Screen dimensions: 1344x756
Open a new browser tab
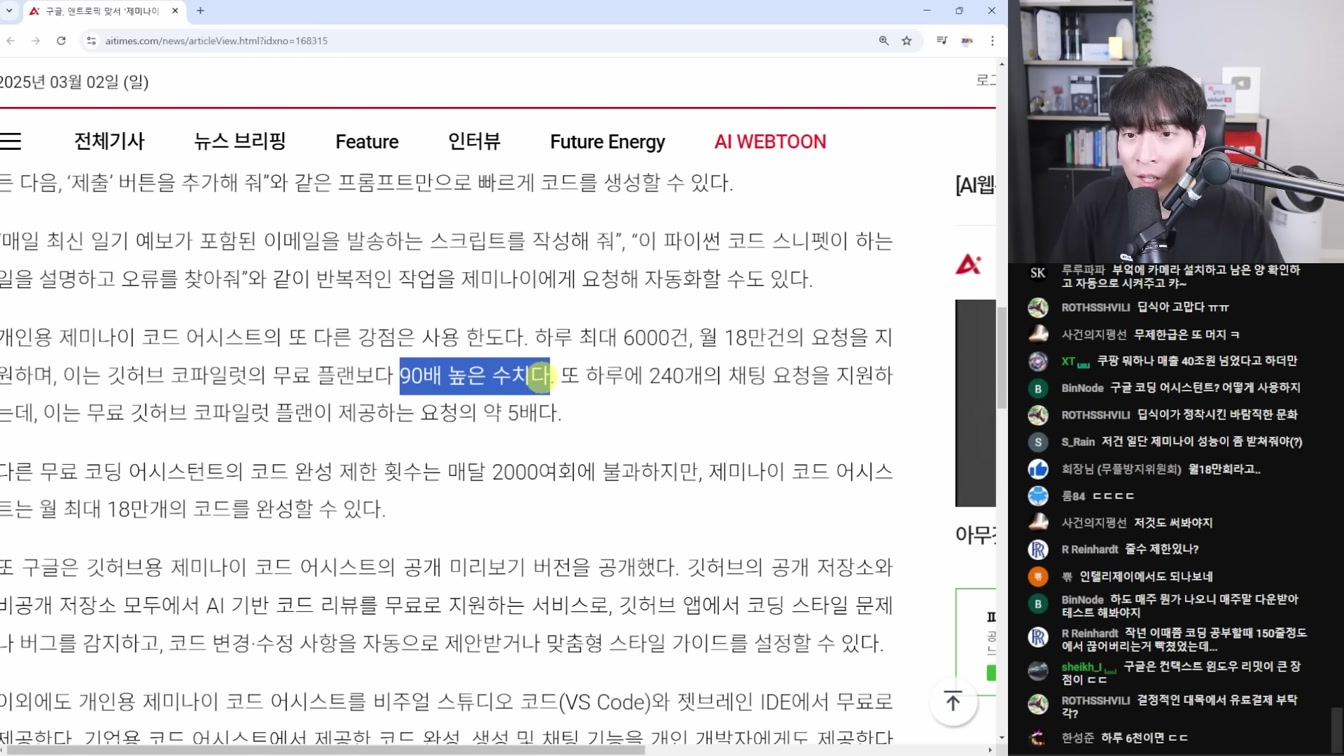(x=200, y=11)
